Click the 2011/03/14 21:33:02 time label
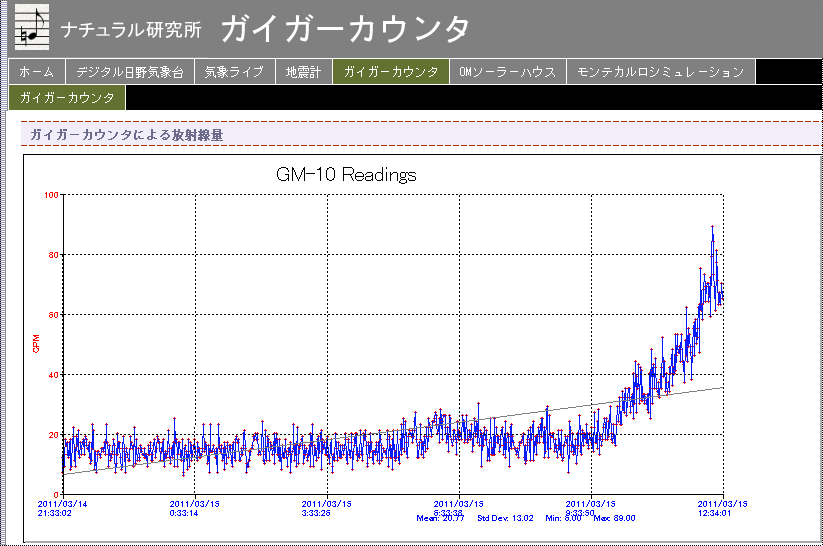823x546 pixels. pyautogui.click(x=62, y=508)
